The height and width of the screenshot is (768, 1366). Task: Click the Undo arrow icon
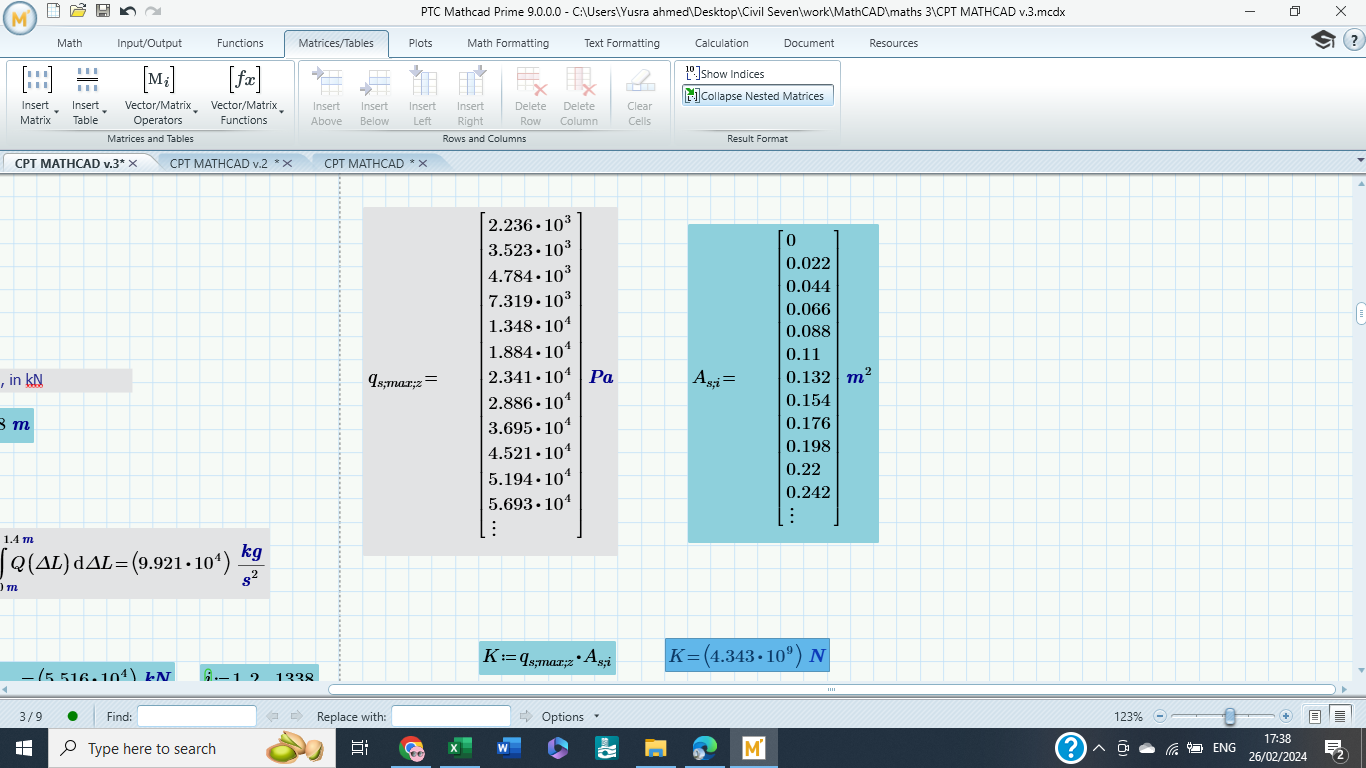(127, 11)
